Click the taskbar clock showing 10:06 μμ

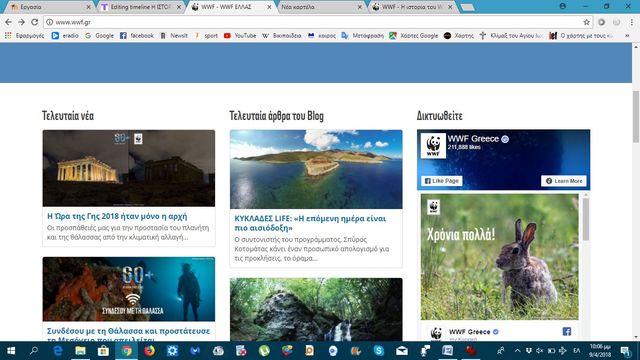tap(600, 351)
